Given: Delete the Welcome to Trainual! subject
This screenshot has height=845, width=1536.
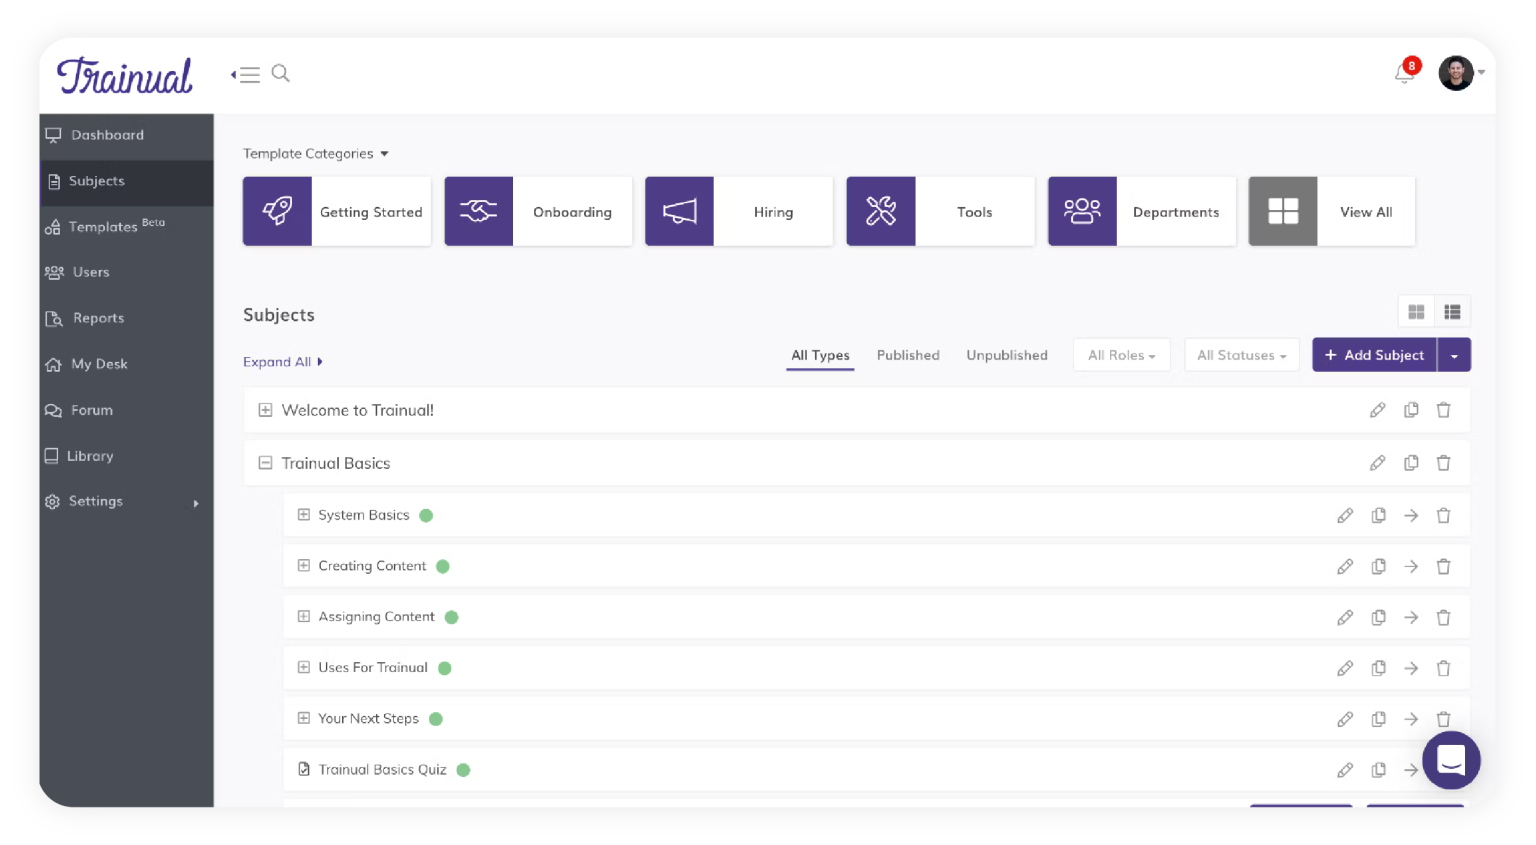Looking at the screenshot, I should (x=1443, y=410).
